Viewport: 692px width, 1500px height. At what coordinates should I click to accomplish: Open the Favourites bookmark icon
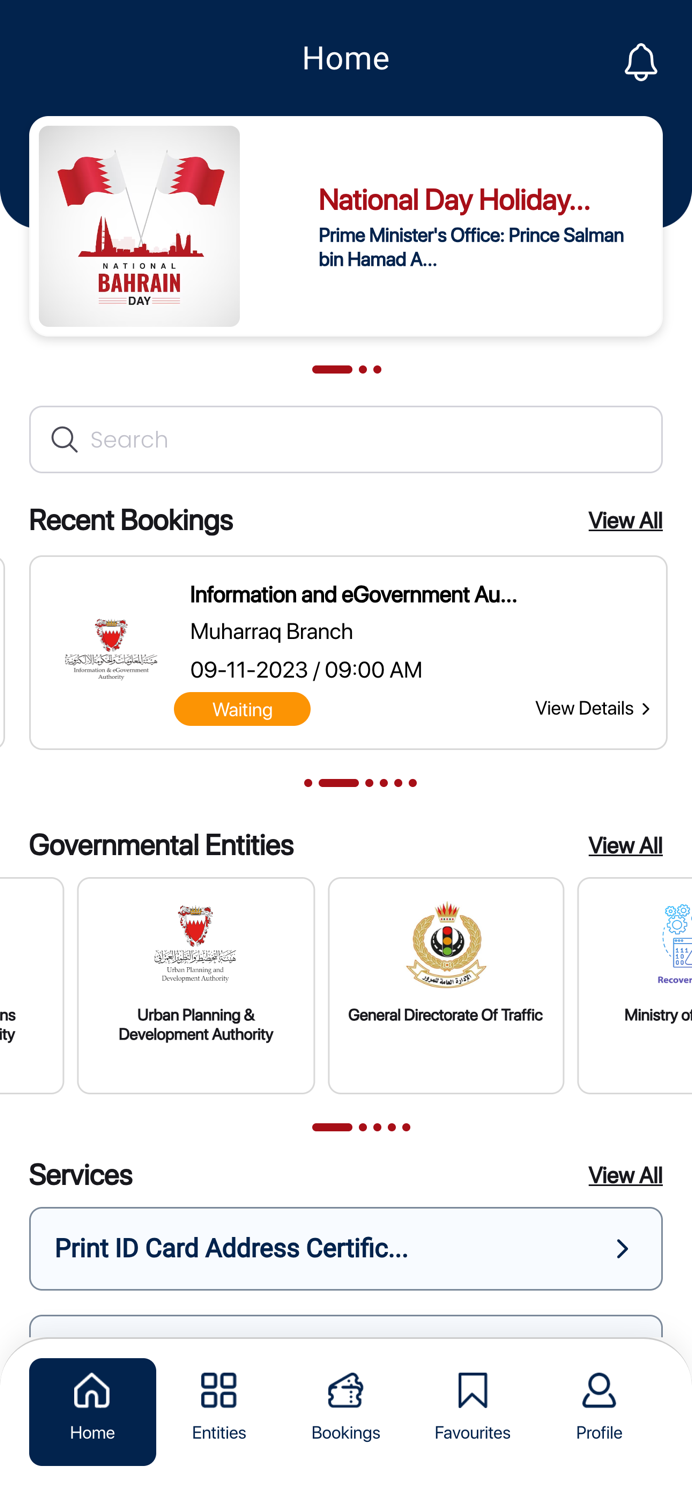pos(472,1389)
